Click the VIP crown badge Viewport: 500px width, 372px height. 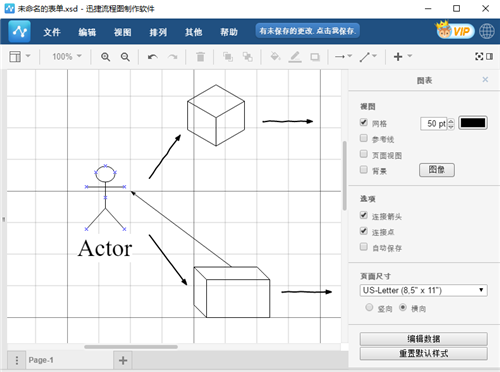point(455,31)
